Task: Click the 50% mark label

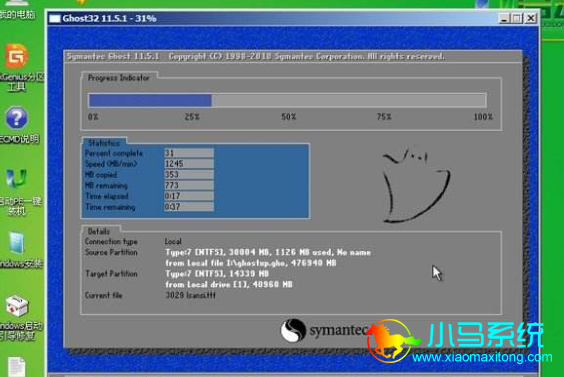Action: [x=288, y=117]
